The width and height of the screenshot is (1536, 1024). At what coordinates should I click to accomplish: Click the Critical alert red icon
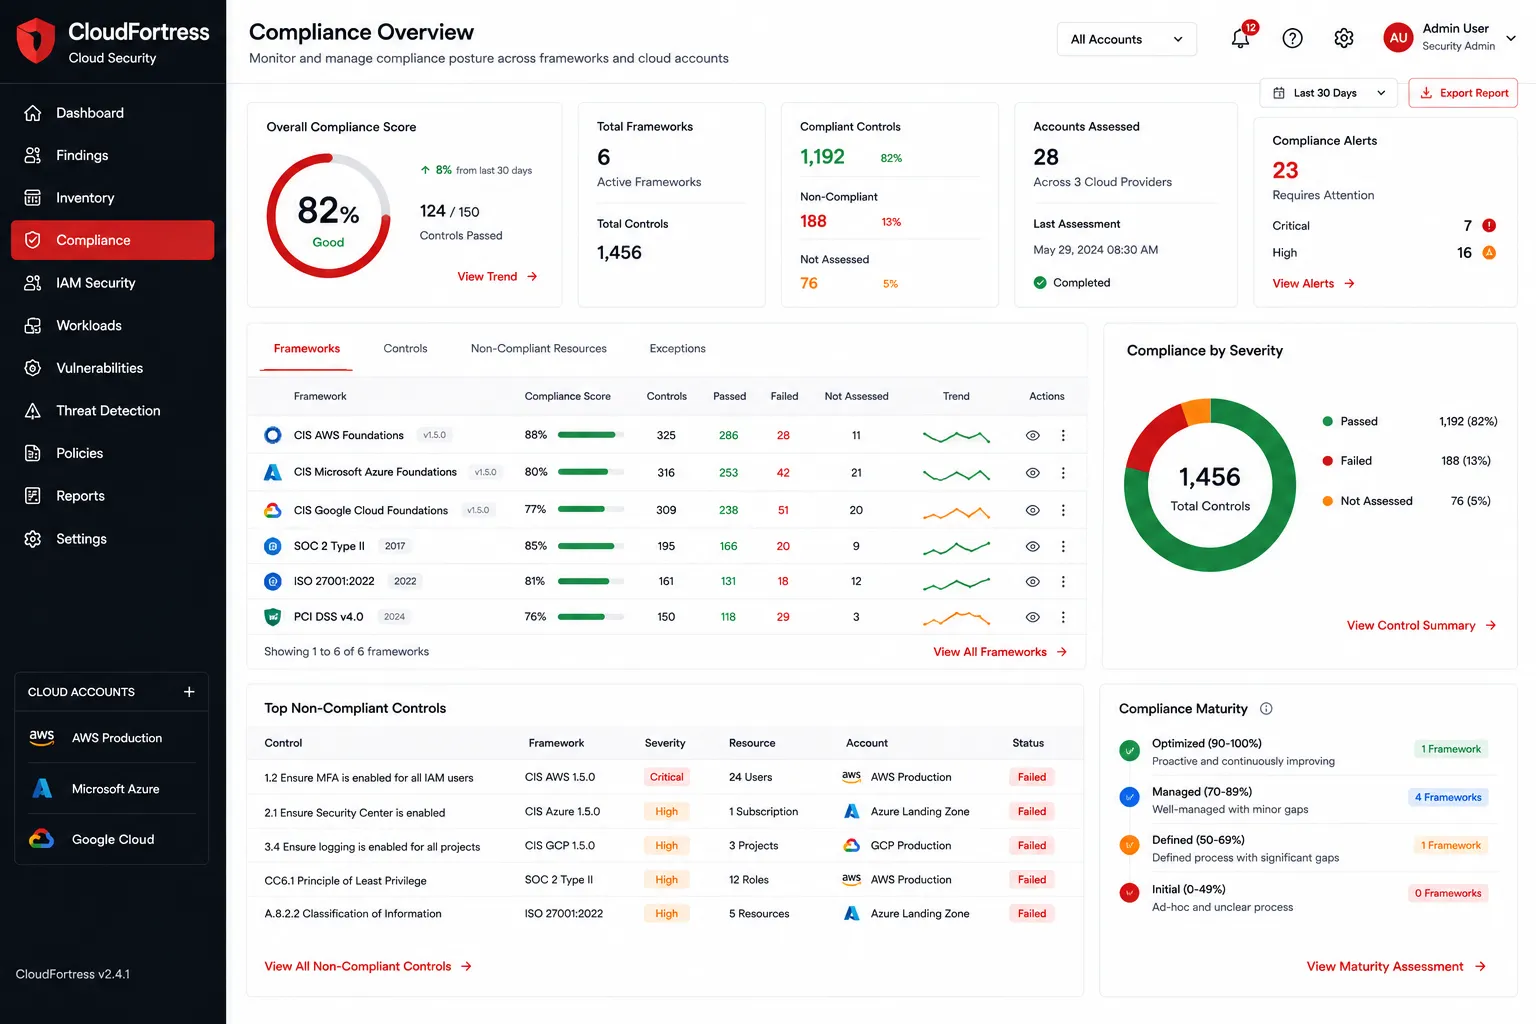pos(1489,226)
